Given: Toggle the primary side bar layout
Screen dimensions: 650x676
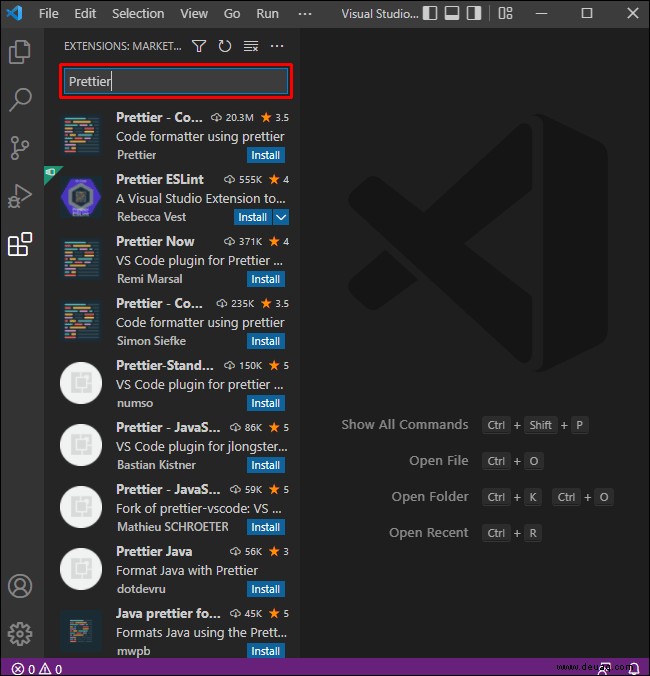Looking at the screenshot, I should [430, 13].
